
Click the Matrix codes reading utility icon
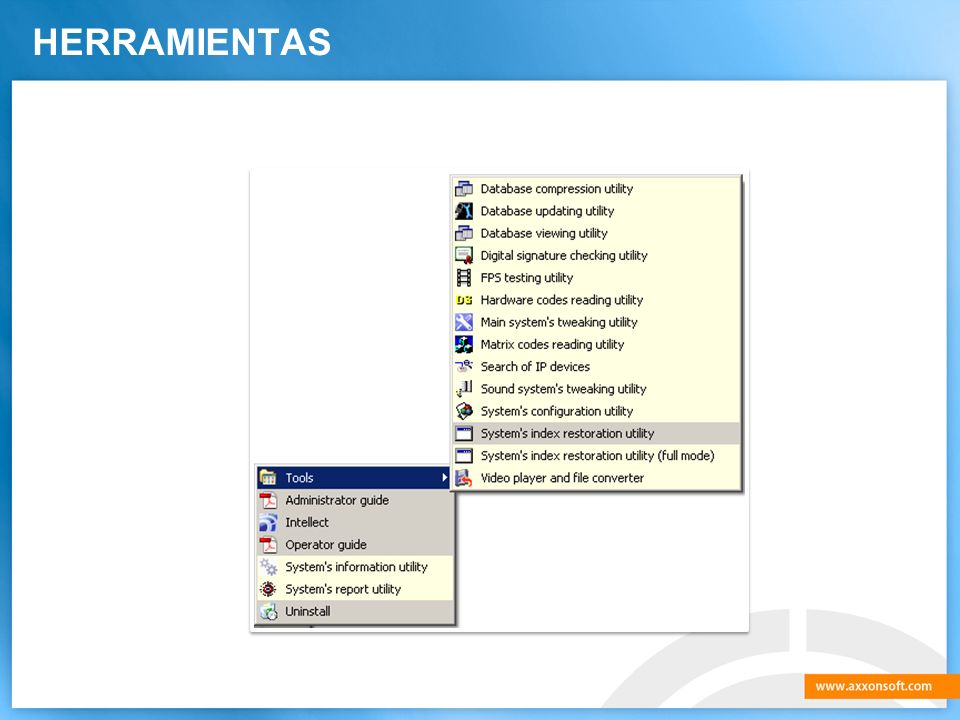pos(464,344)
